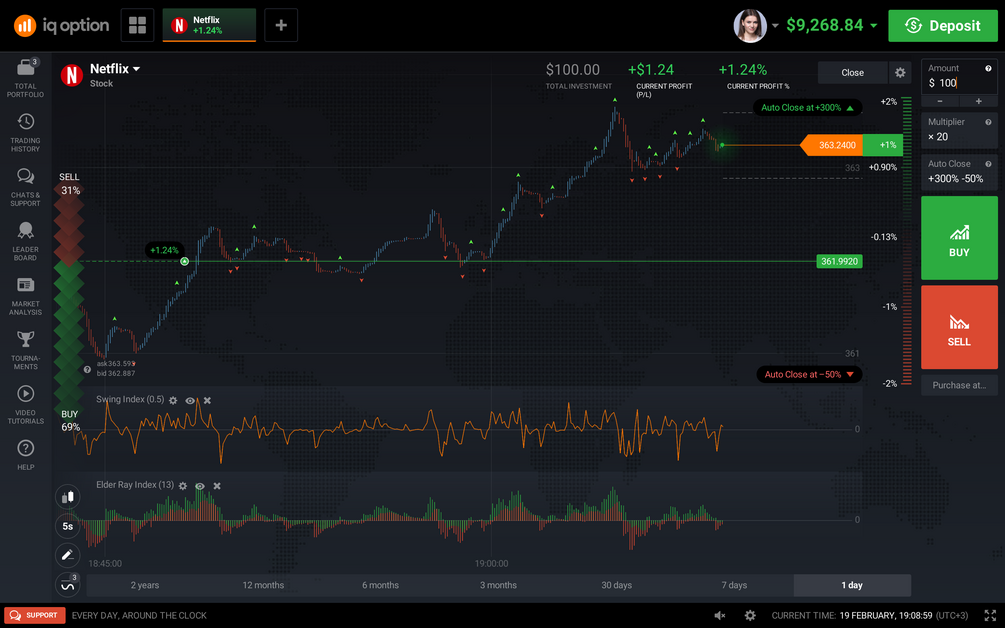Screen dimensions: 1005x628
Task: Click the 363.2400 current price label
Action: tap(832, 145)
